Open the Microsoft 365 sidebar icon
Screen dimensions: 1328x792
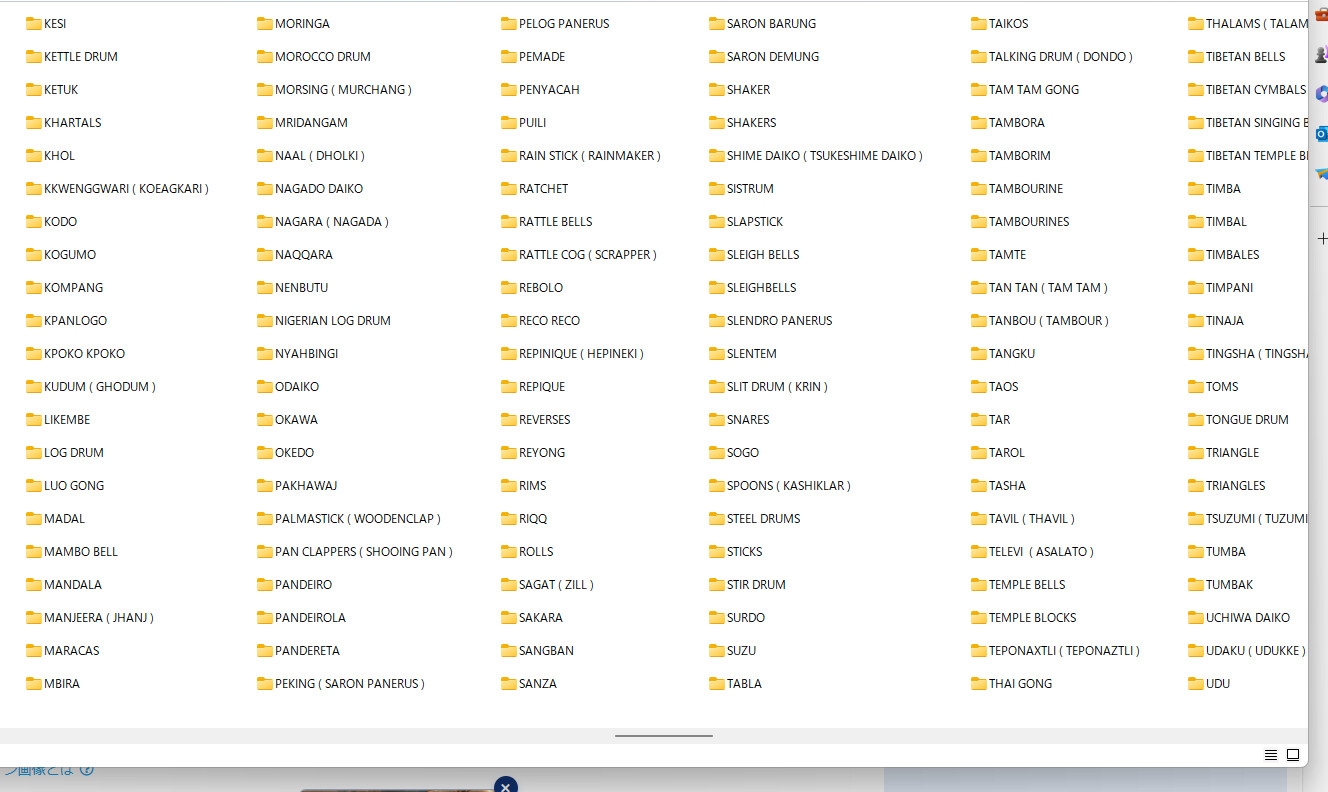pyautogui.click(x=1322, y=93)
